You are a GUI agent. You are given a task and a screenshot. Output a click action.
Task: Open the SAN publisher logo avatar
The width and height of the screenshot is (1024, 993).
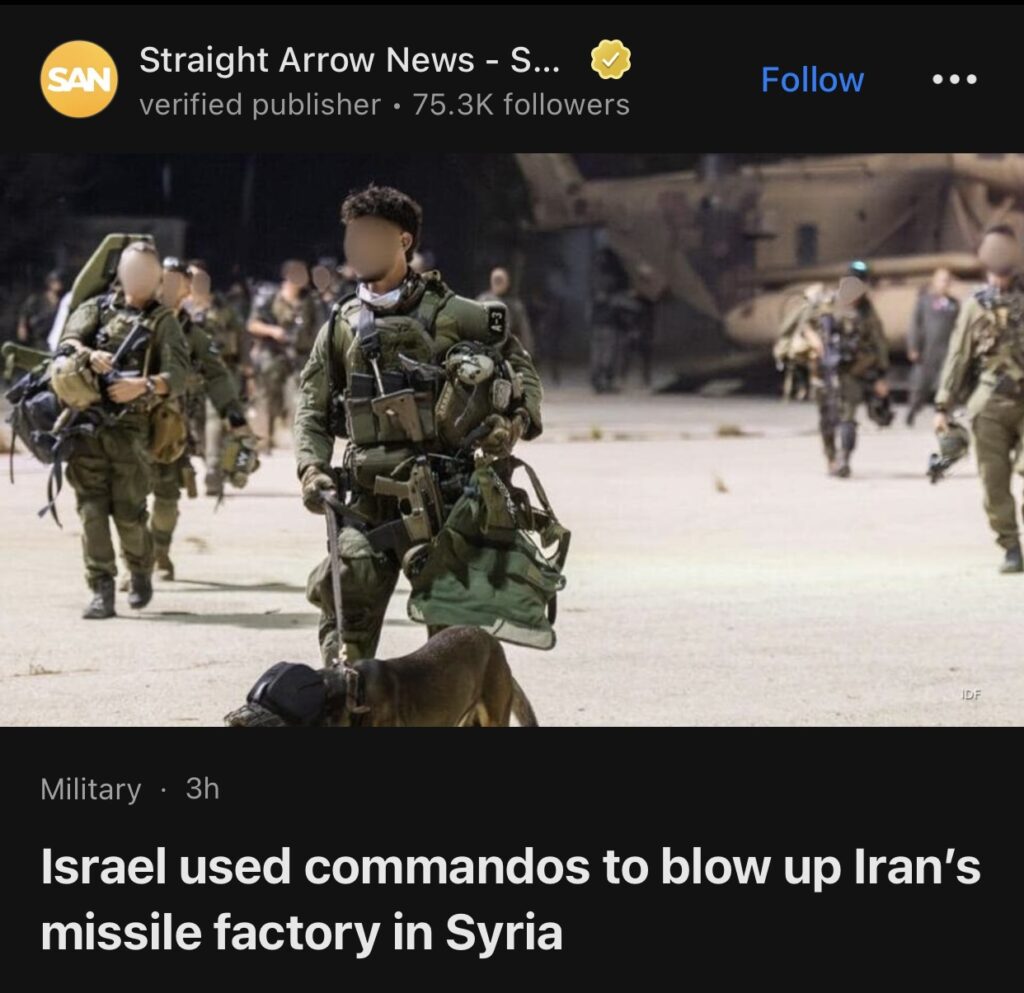[79, 79]
